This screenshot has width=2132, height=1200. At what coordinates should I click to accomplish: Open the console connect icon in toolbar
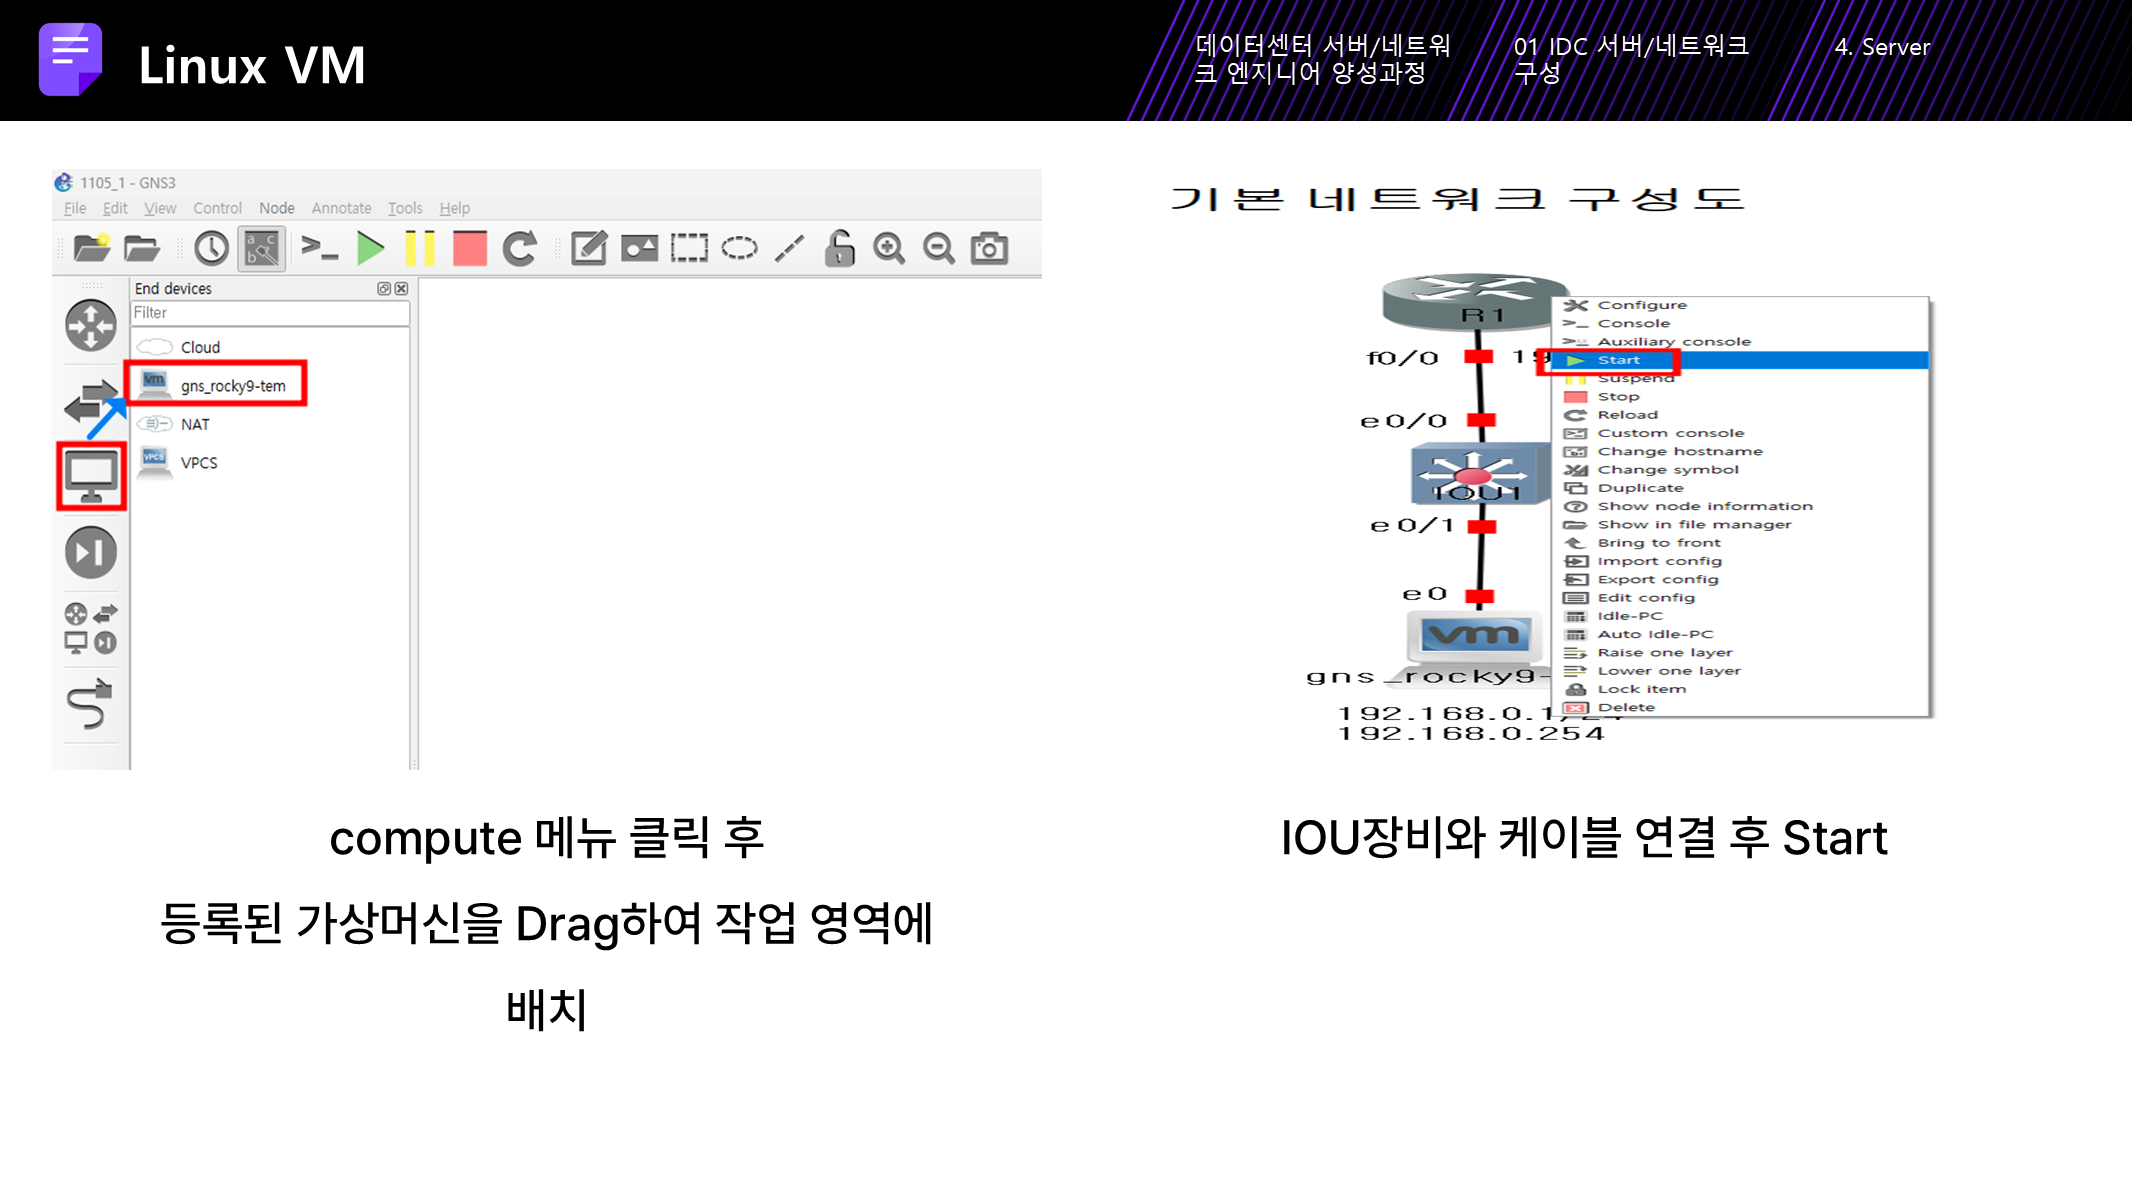tap(320, 248)
